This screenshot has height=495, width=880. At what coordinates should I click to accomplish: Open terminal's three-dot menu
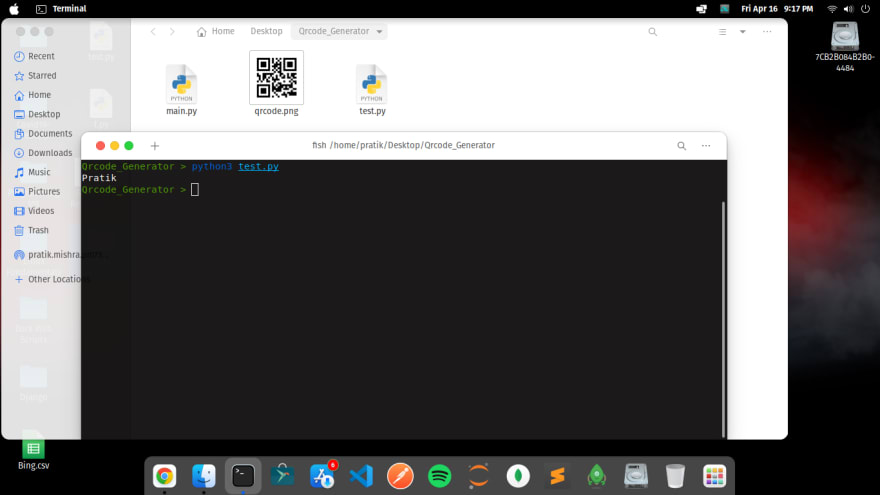pos(706,145)
